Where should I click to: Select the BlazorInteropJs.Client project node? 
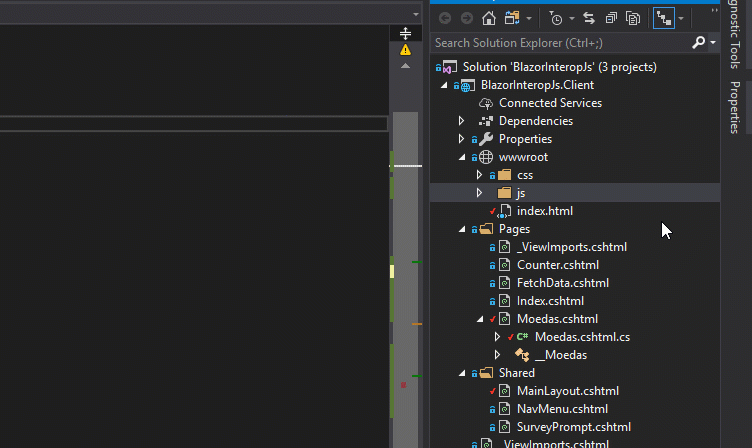click(x=537, y=85)
